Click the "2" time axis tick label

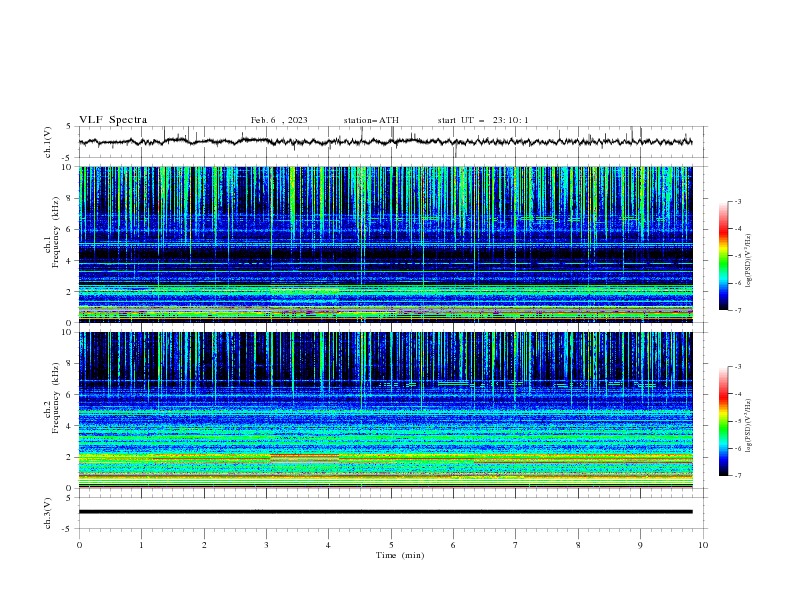click(x=204, y=545)
